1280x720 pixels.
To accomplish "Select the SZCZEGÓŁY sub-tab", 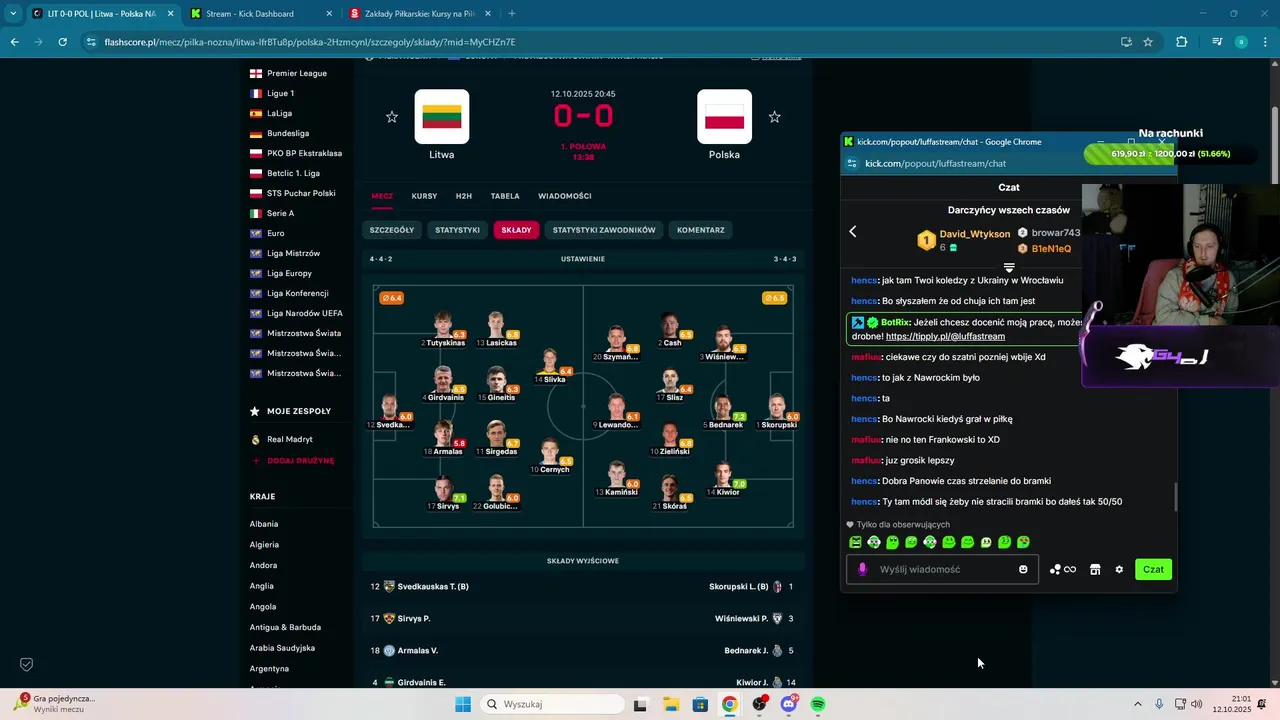I will pos(392,230).
